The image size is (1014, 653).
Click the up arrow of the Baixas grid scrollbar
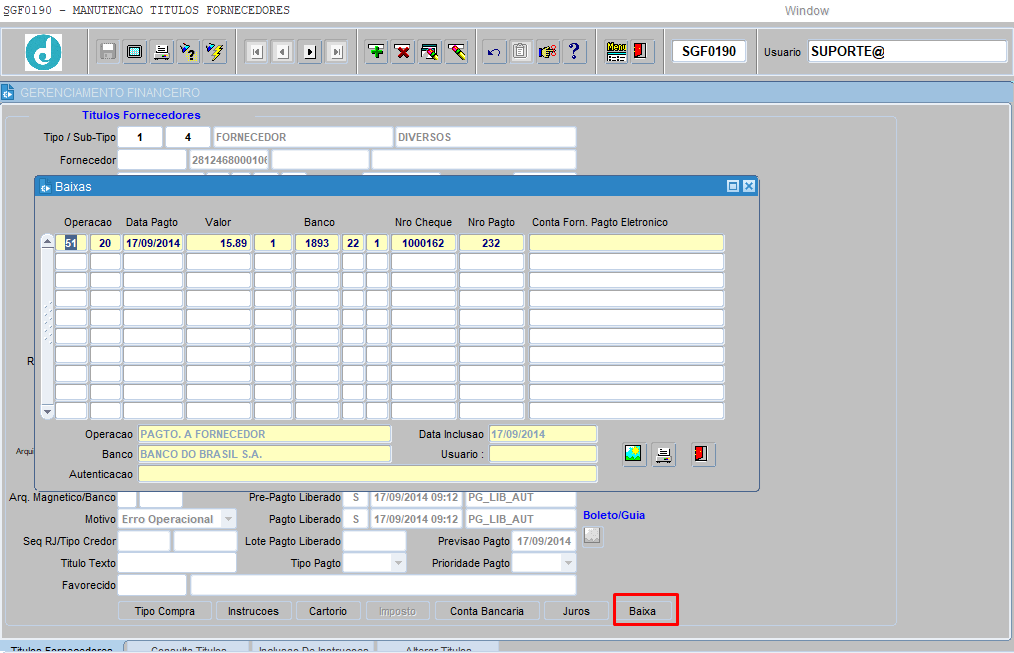point(47,241)
